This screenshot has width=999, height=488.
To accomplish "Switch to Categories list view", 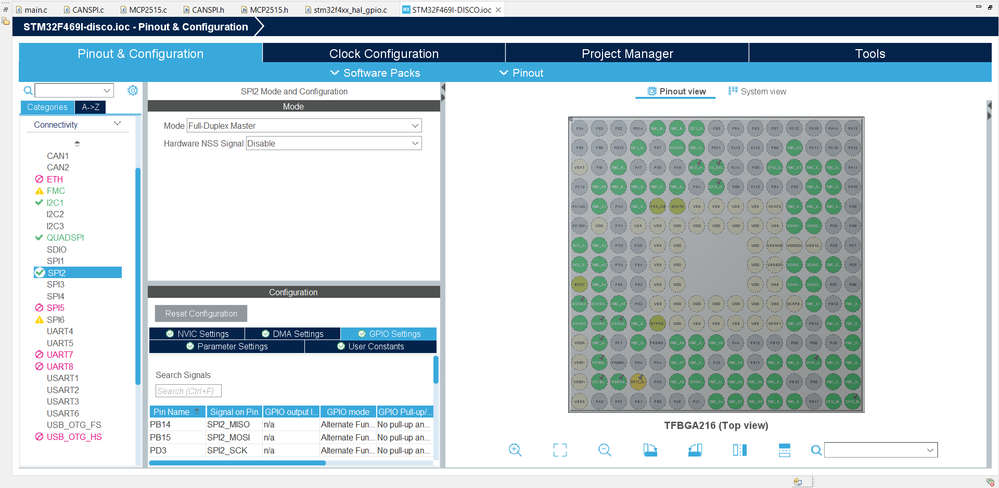I will [x=47, y=107].
